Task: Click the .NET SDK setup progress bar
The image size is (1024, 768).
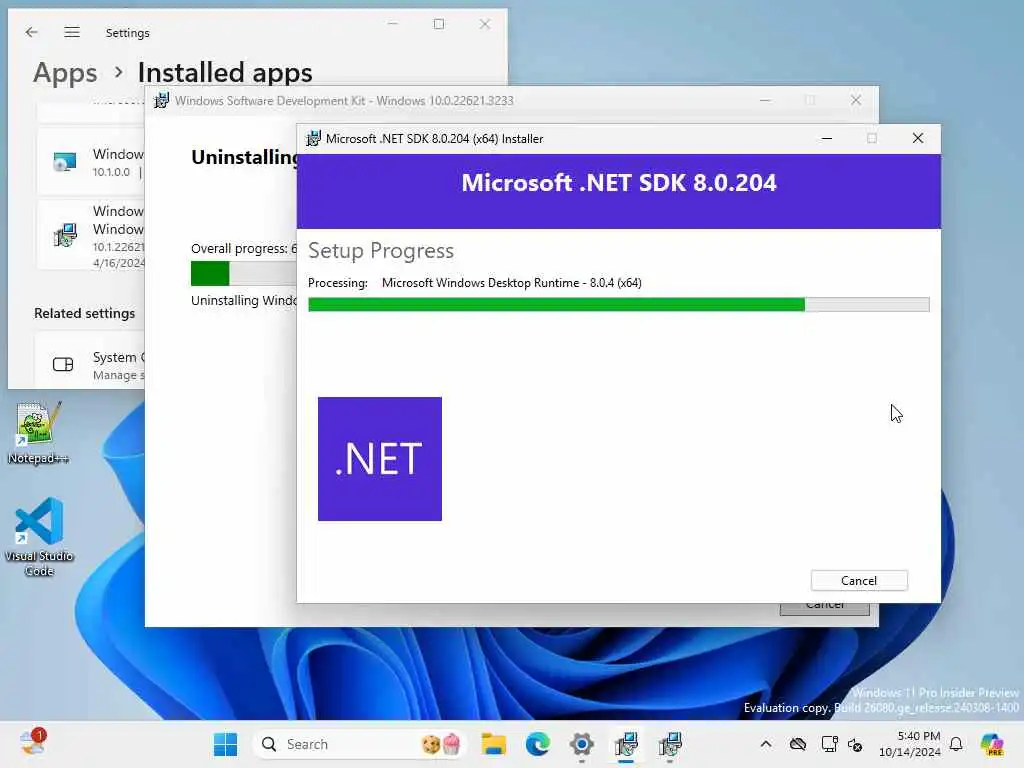Action: click(618, 304)
